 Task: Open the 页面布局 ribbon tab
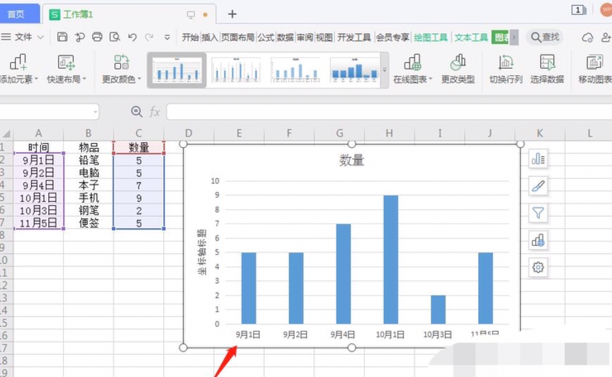(238, 37)
